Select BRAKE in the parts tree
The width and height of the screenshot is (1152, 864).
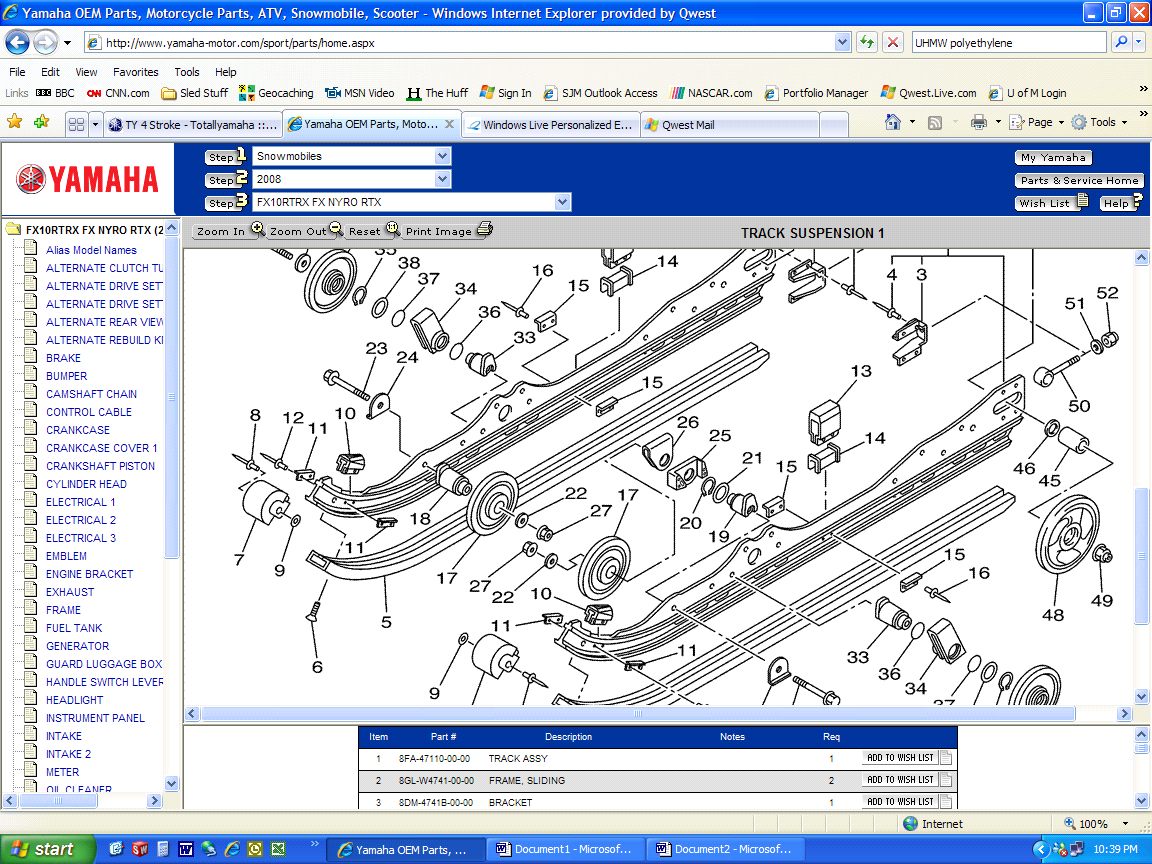pyautogui.click(x=63, y=358)
